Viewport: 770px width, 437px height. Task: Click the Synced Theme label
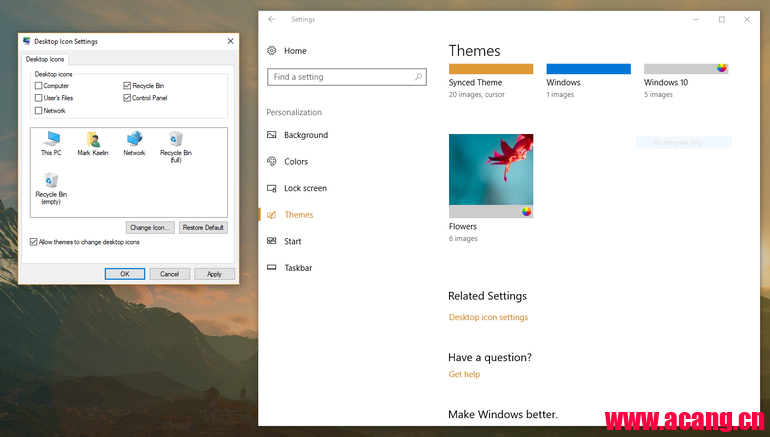[475, 82]
